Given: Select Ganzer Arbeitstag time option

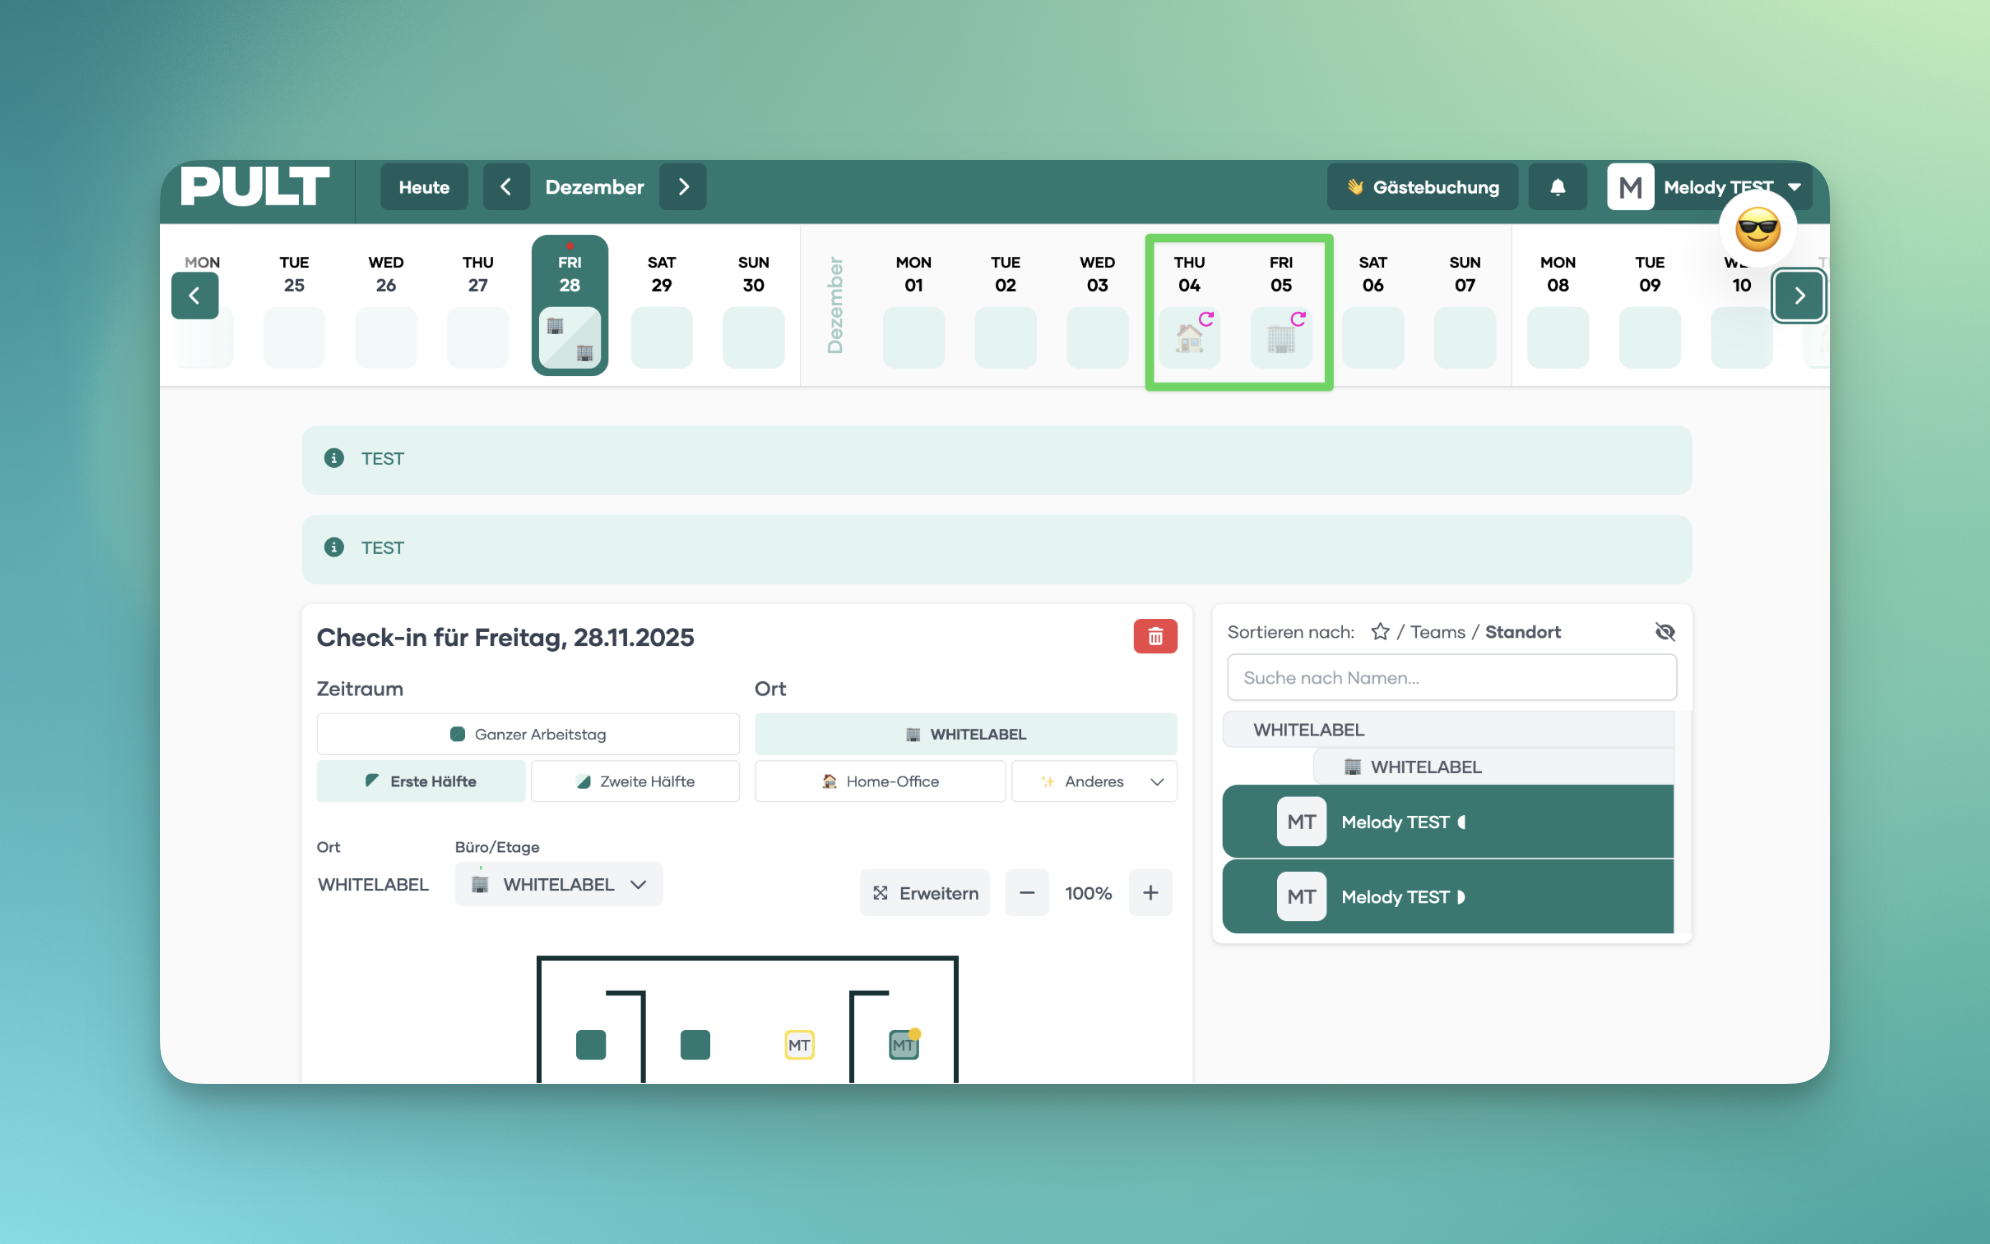Looking at the screenshot, I should tap(528, 734).
